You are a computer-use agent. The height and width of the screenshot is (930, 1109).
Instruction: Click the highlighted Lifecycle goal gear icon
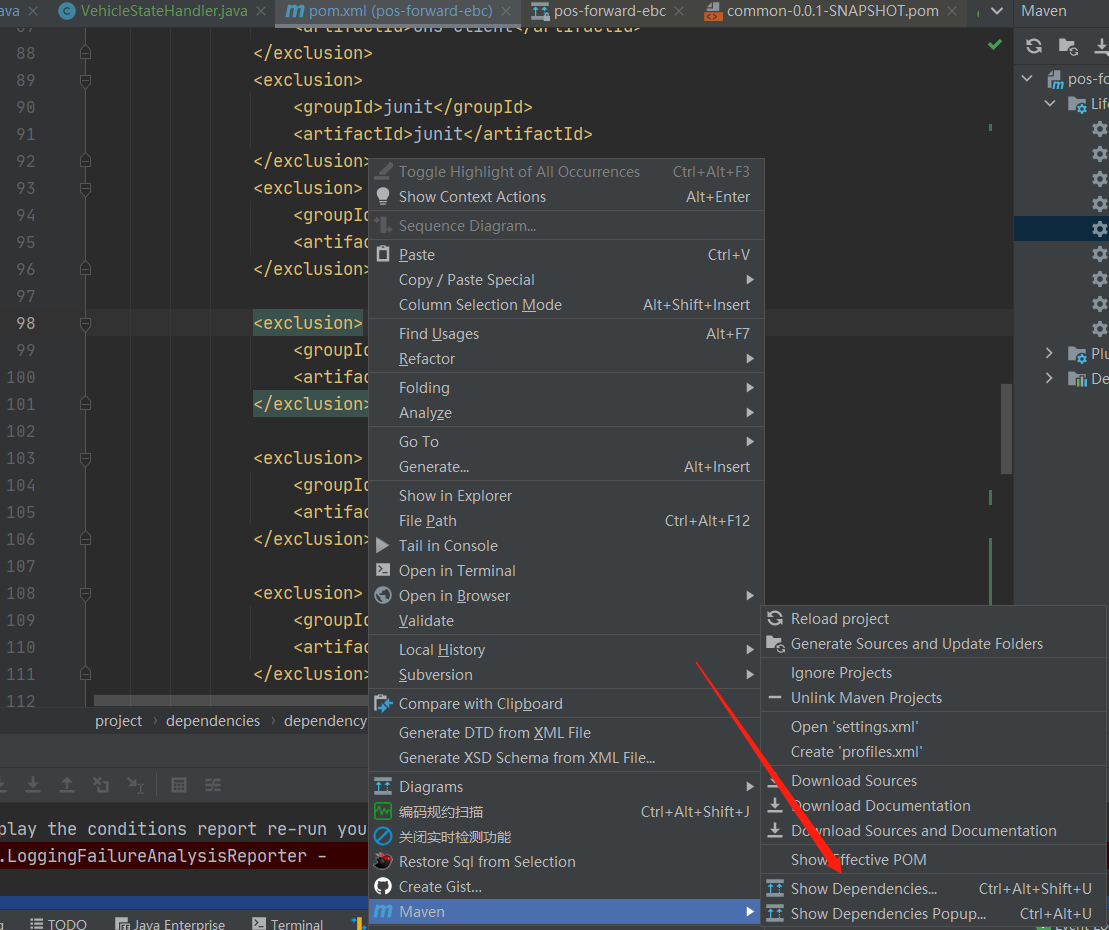(1101, 228)
